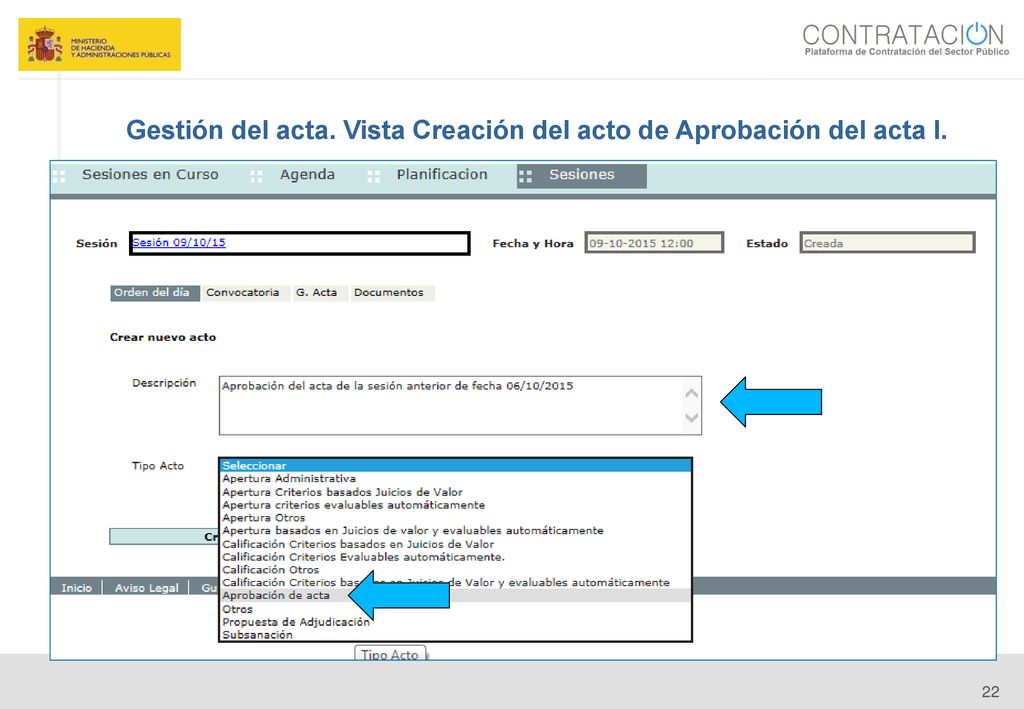Select Apertura criterios evaluables automáticamente
This screenshot has width=1024, height=709.
[455, 505]
